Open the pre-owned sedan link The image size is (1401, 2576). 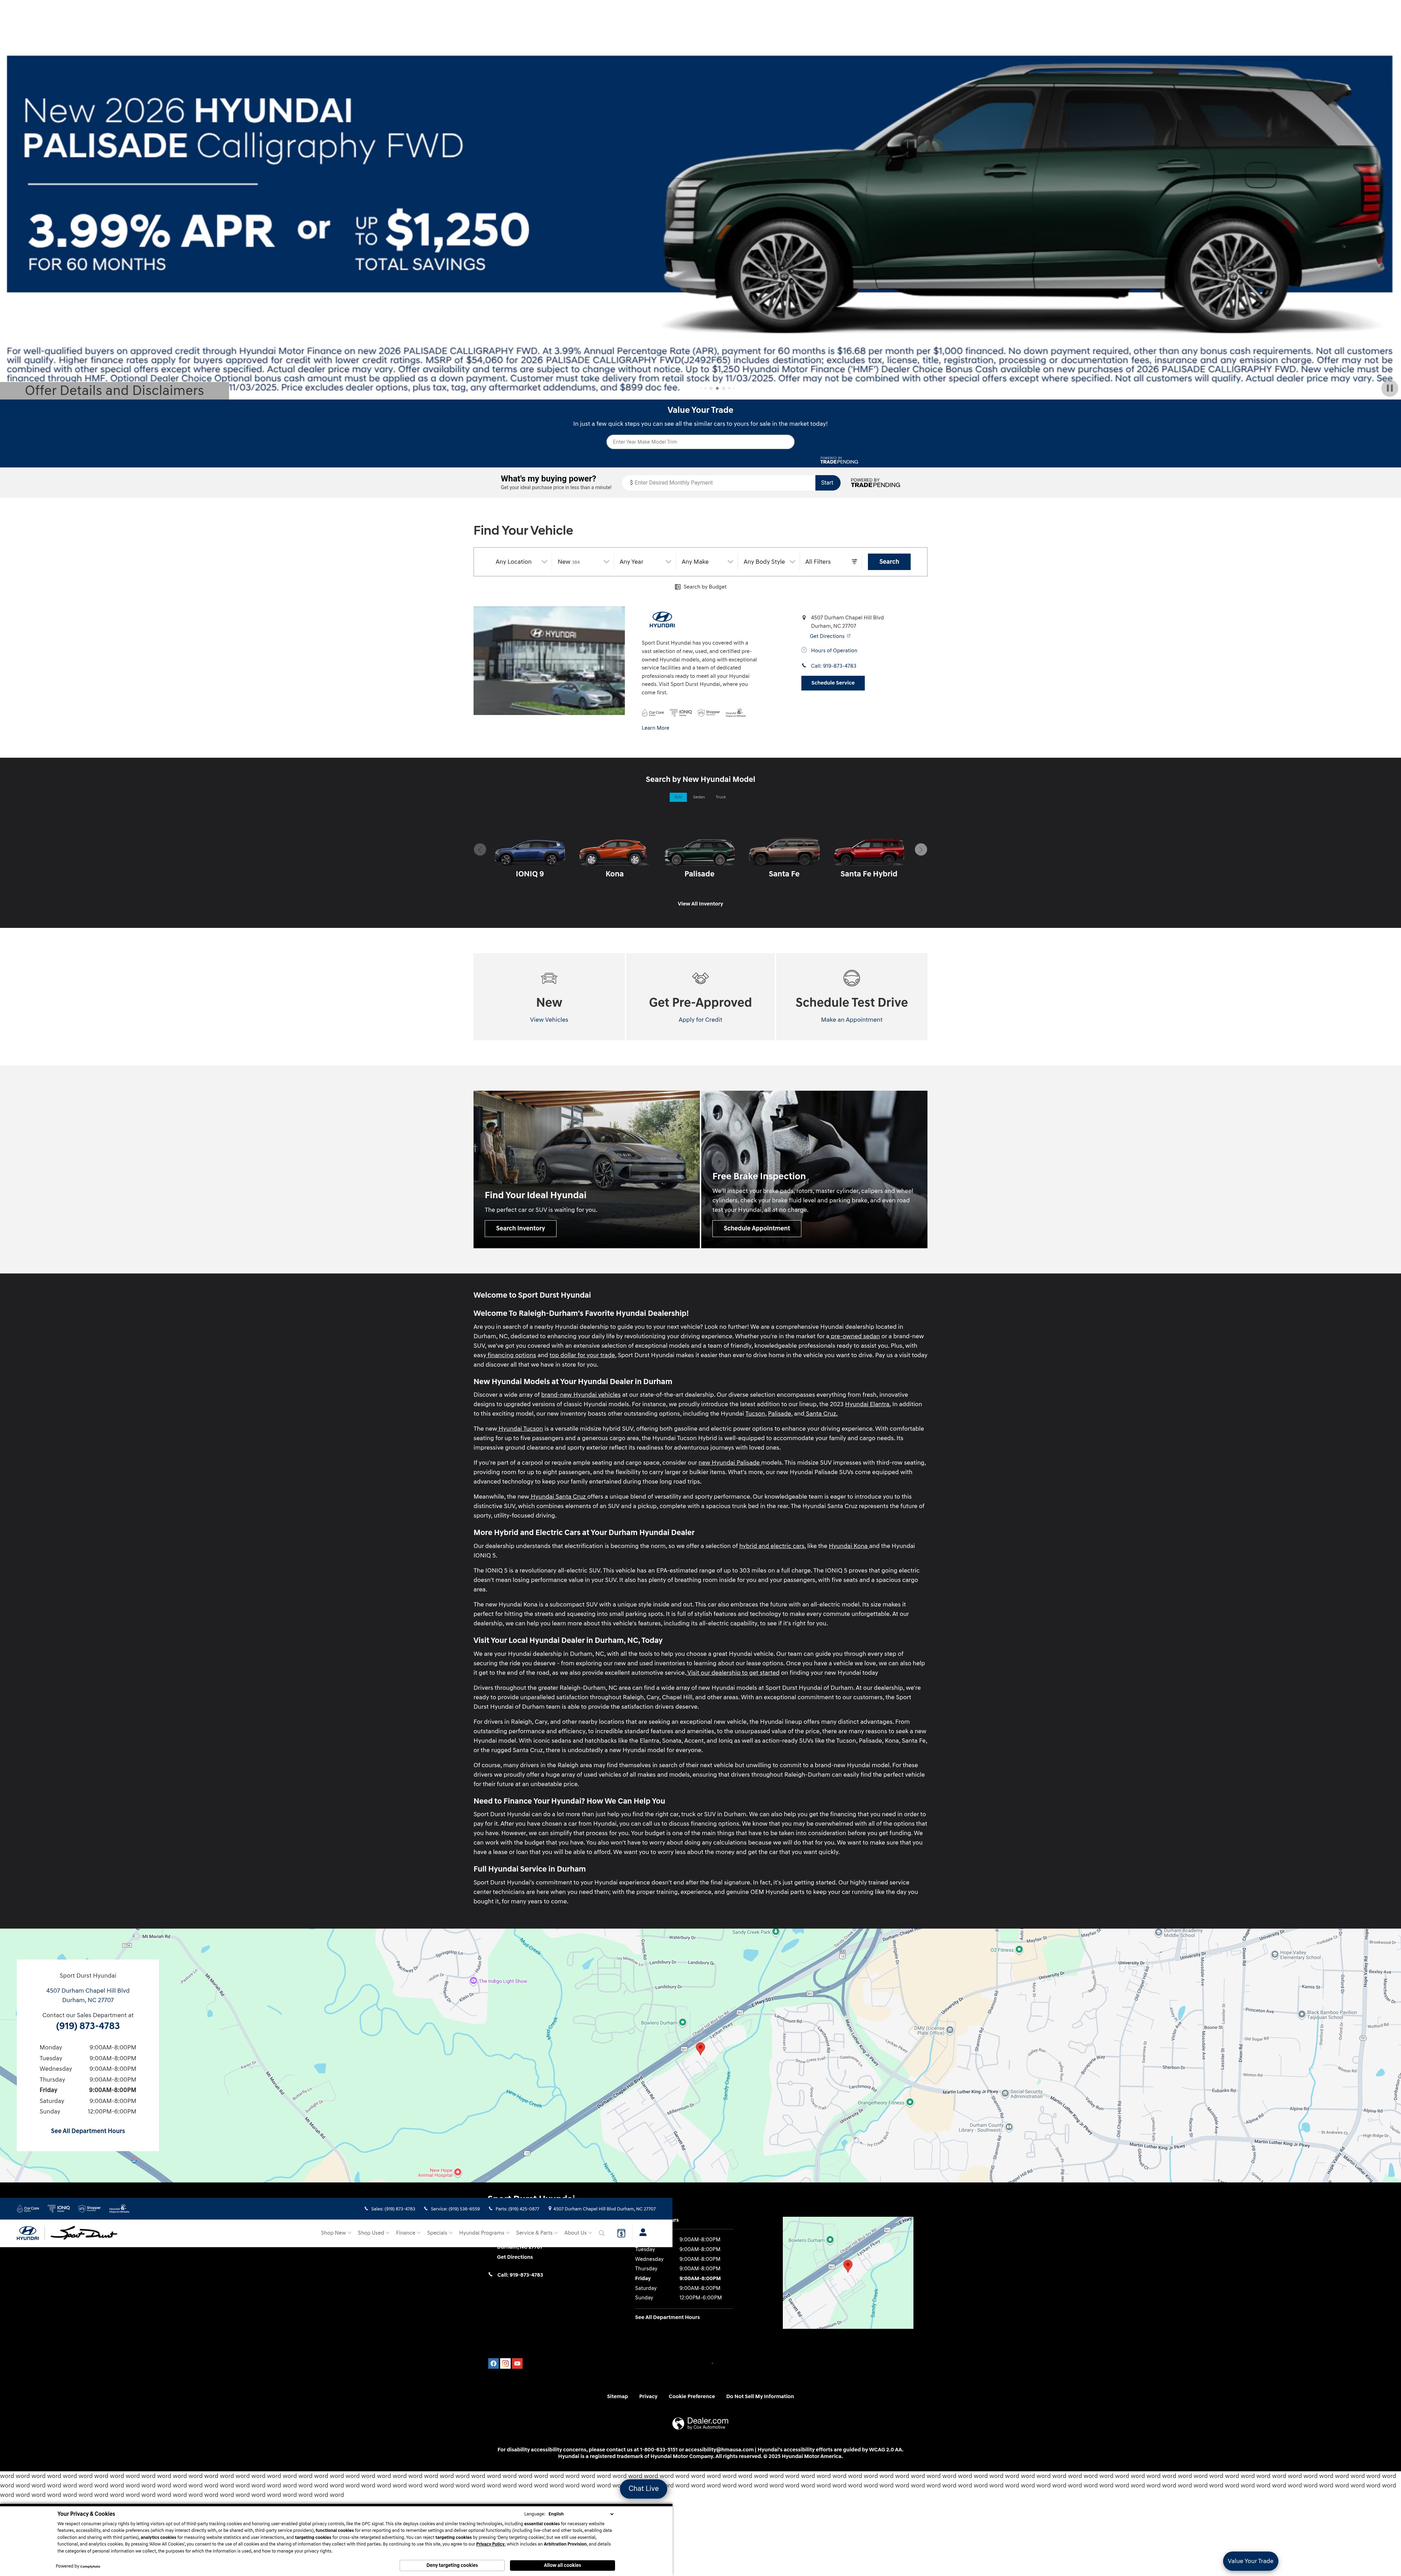tap(855, 1336)
